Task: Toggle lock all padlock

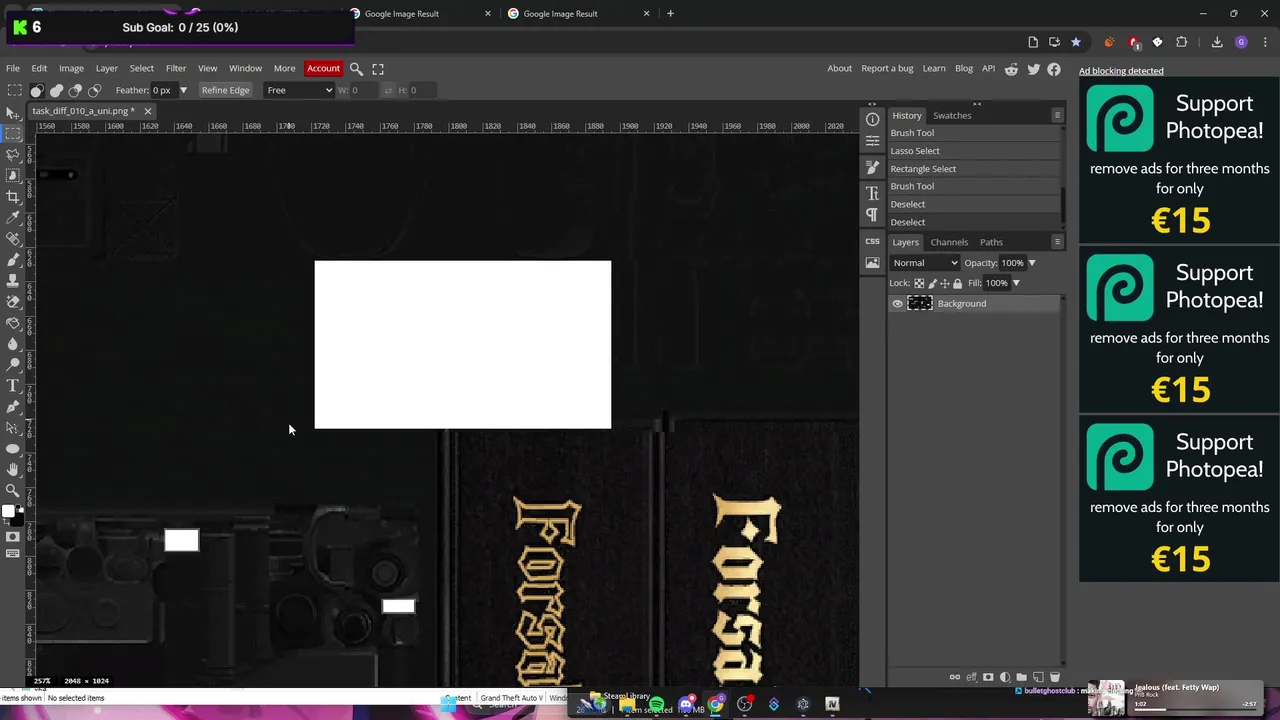Action: pyautogui.click(x=957, y=283)
